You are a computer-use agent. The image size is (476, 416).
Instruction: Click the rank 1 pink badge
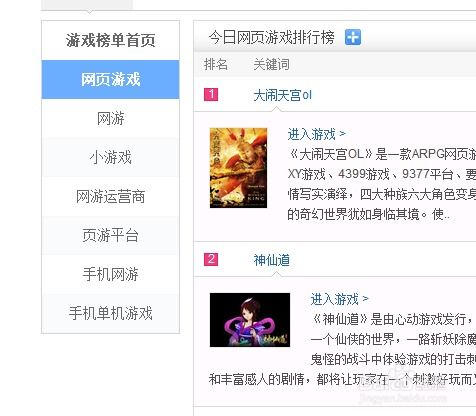pyautogui.click(x=211, y=94)
